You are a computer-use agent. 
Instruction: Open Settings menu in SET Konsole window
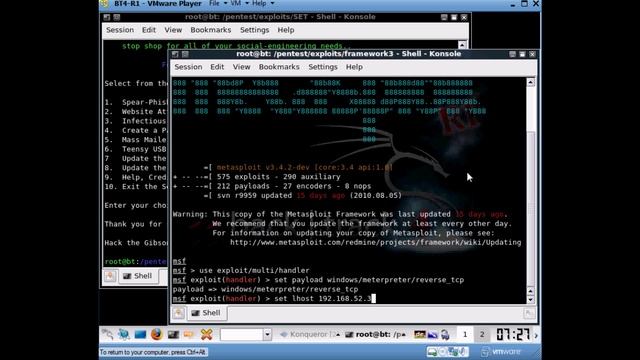coord(254,30)
